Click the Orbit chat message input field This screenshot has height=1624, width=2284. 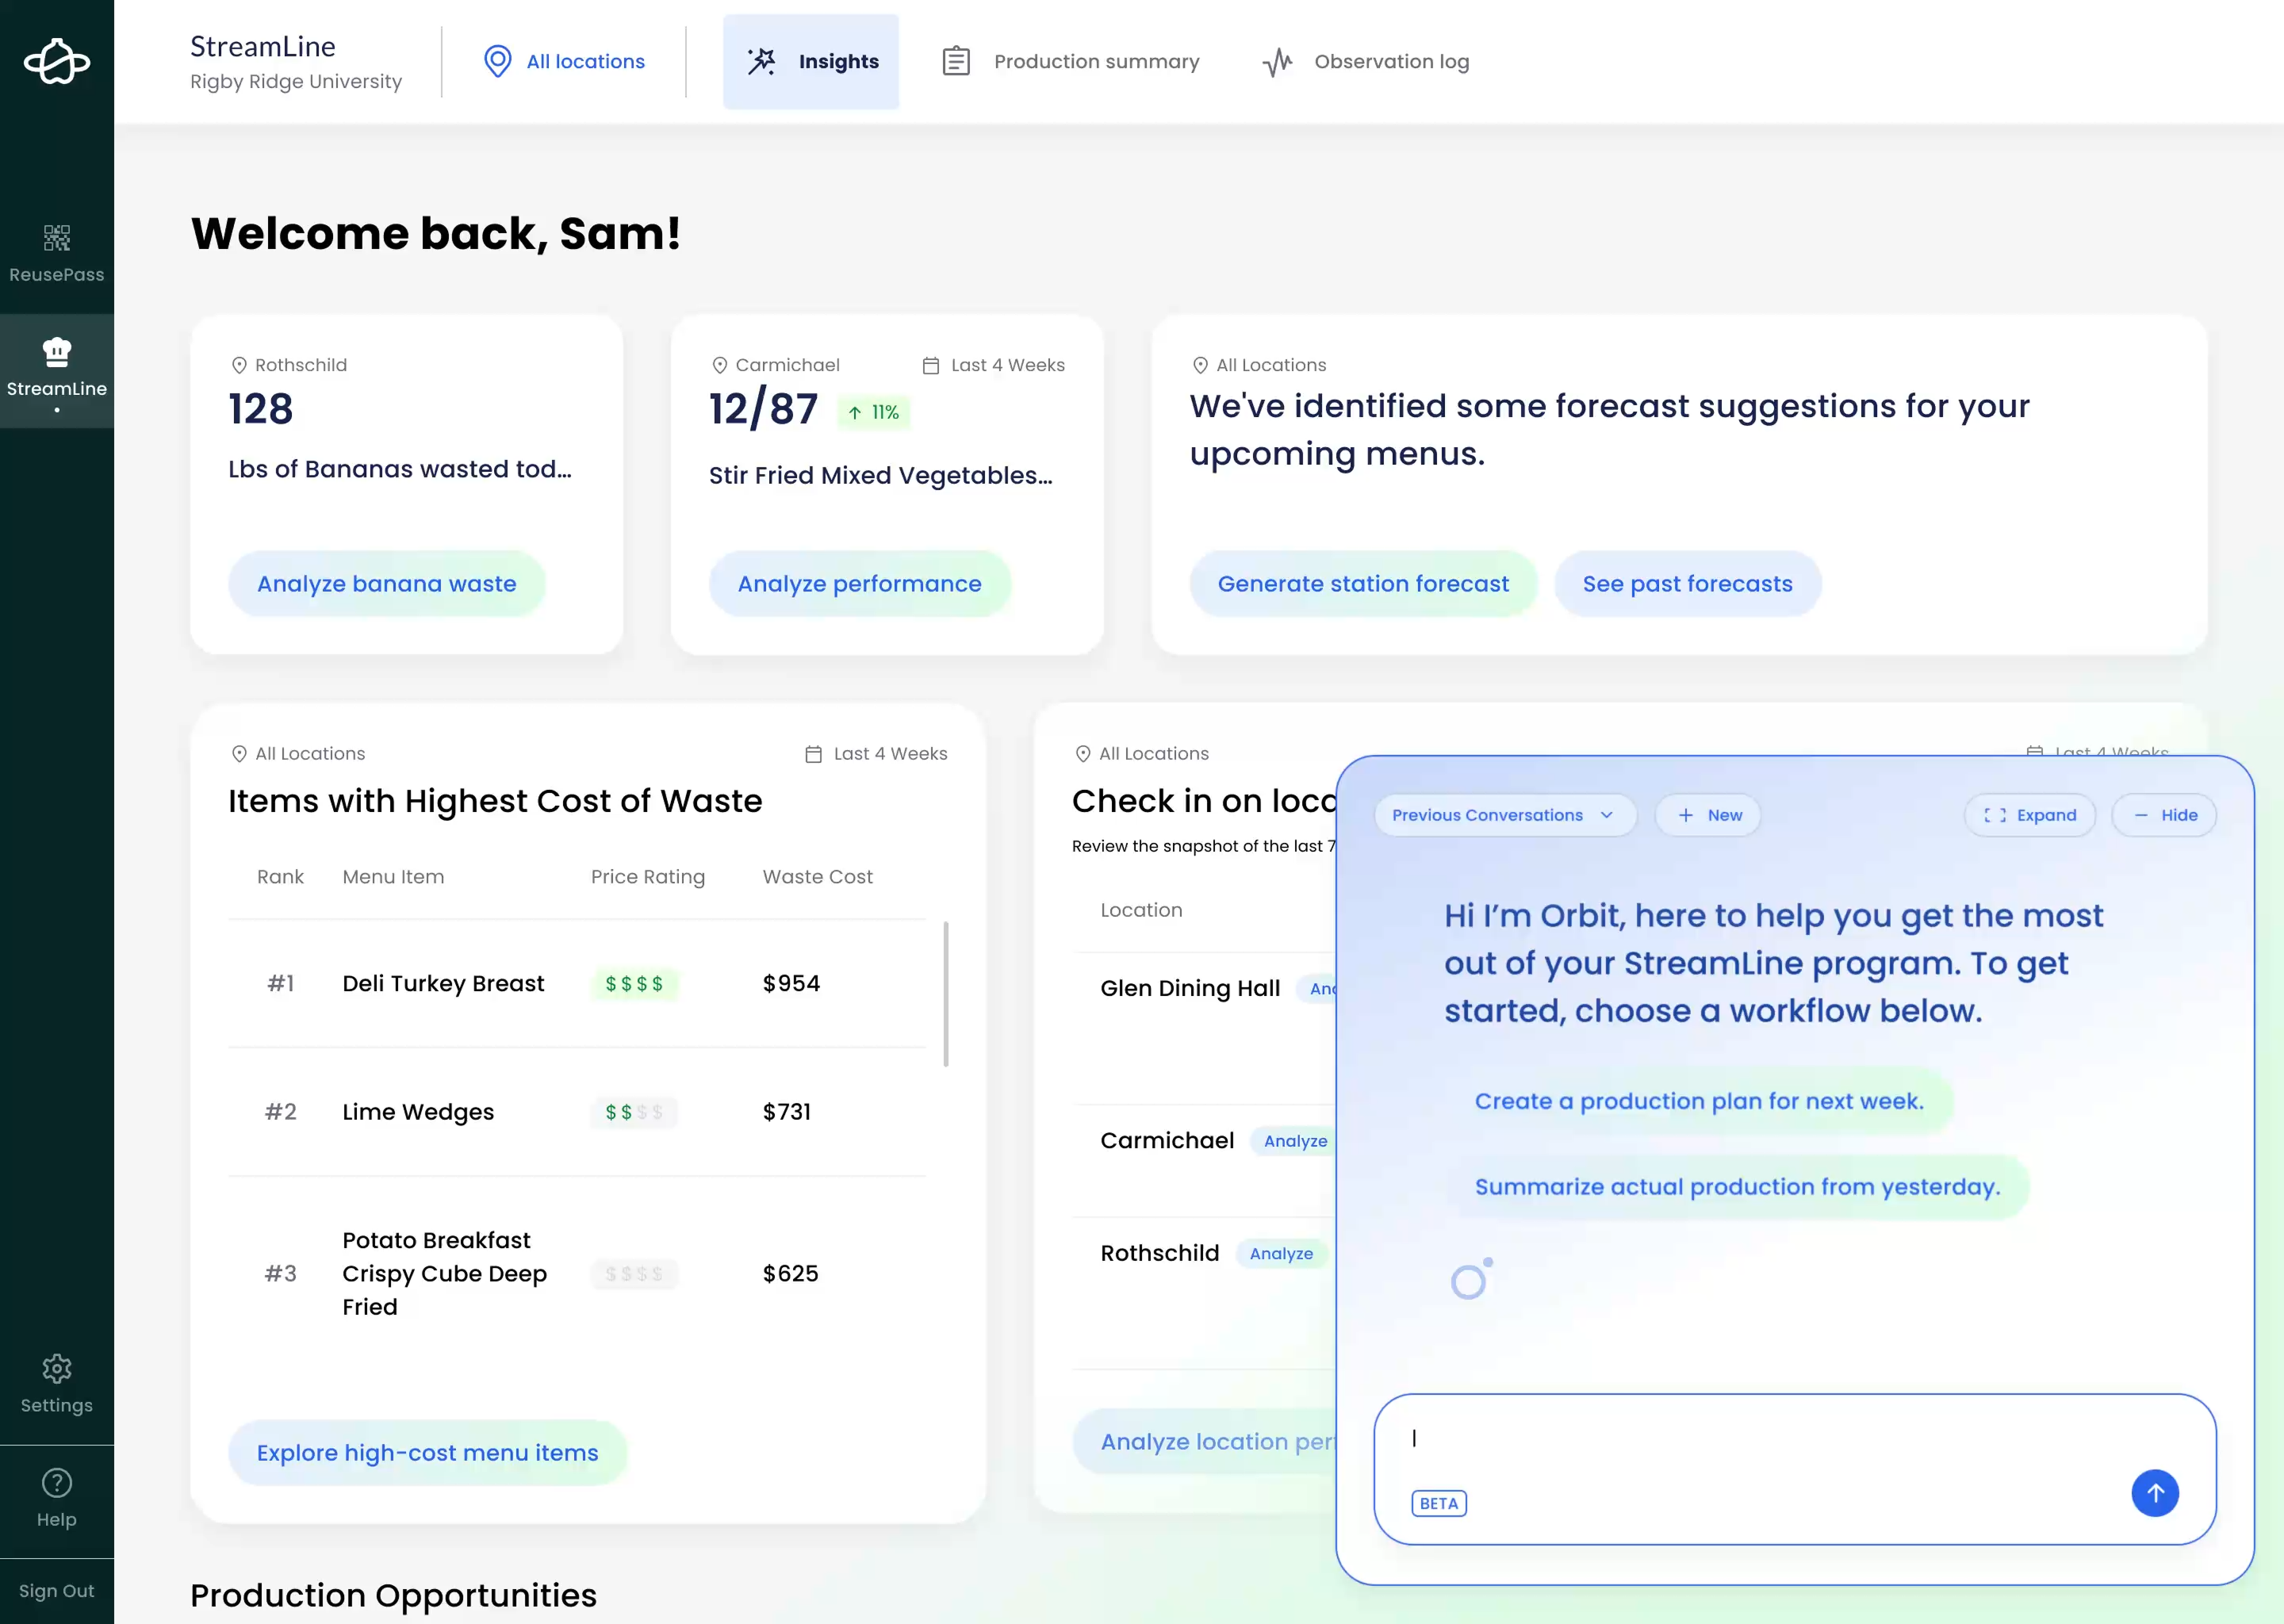1795,1469
